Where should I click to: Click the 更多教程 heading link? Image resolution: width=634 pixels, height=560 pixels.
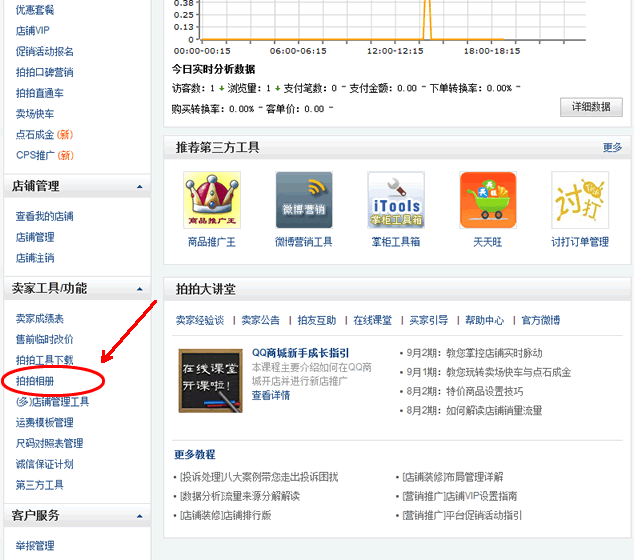[194, 454]
